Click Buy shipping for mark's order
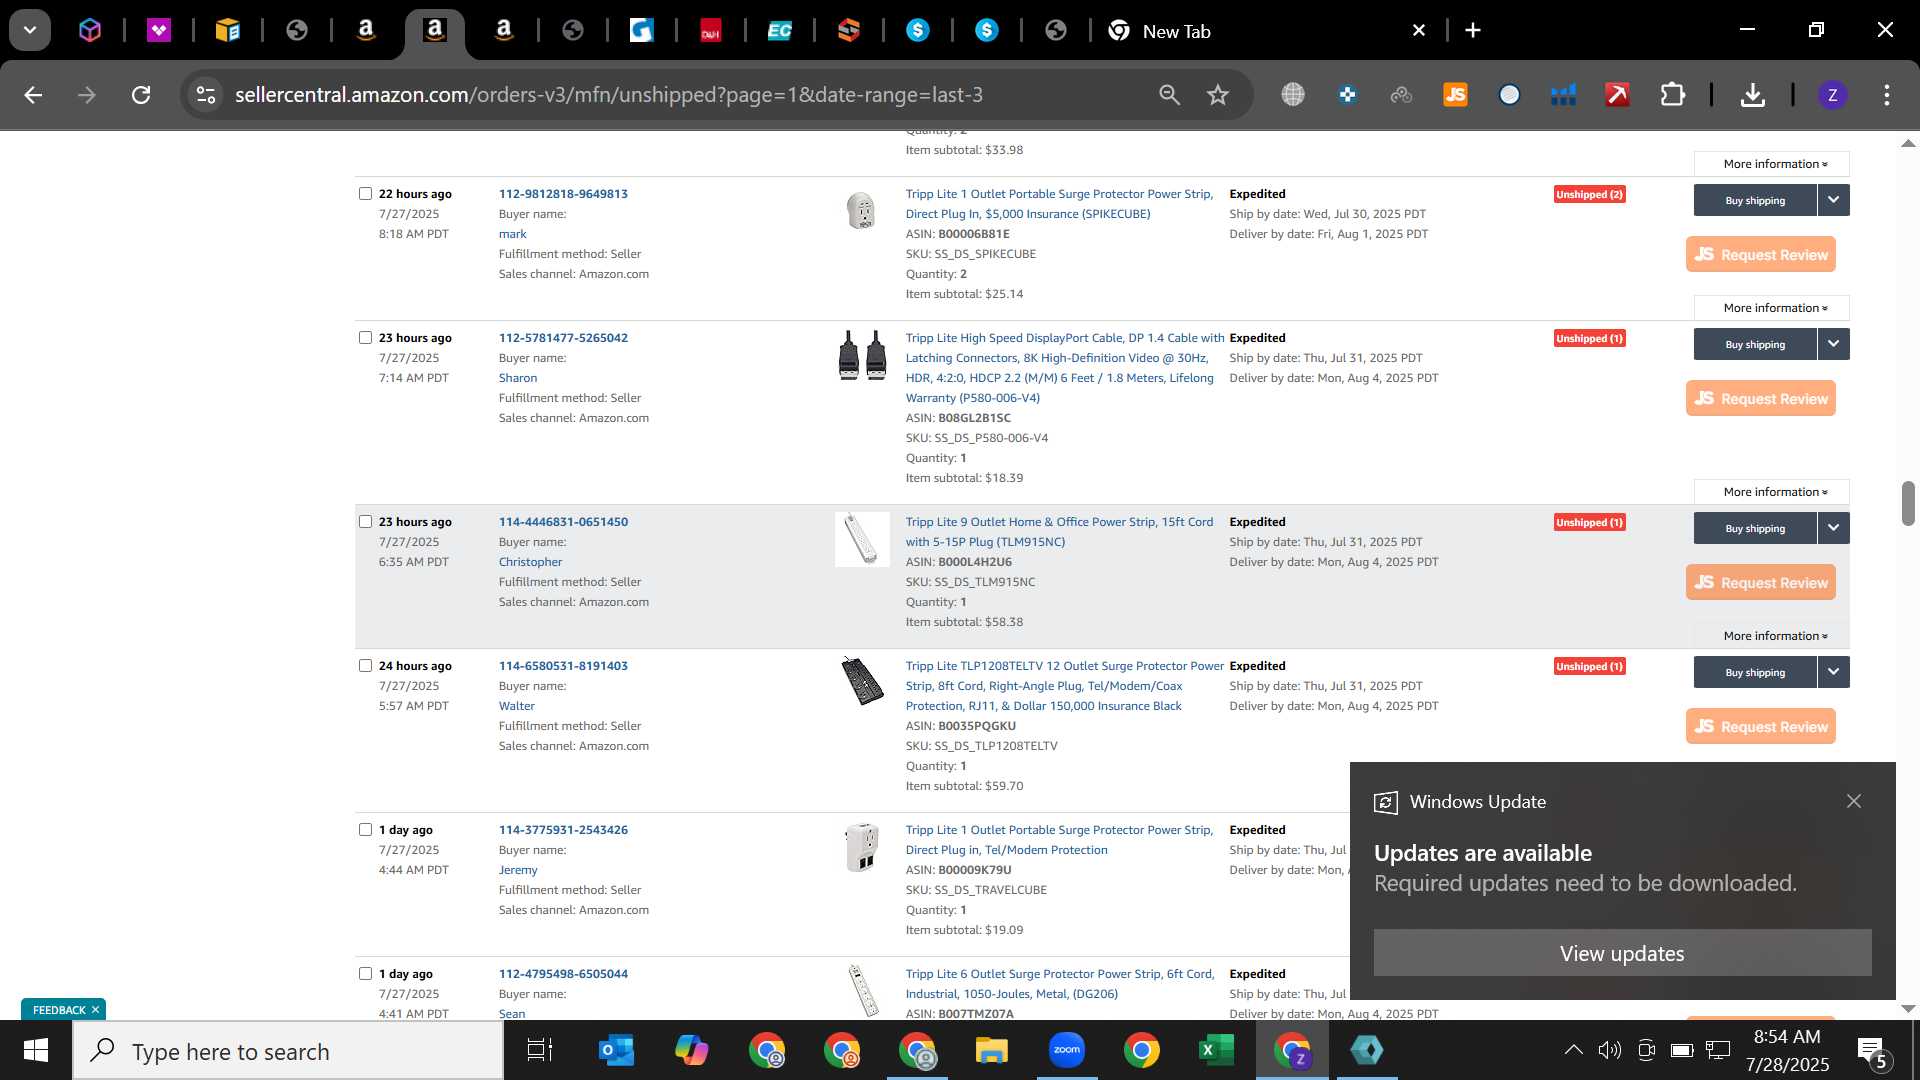This screenshot has height=1080, width=1920. (x=1755, y=200)
